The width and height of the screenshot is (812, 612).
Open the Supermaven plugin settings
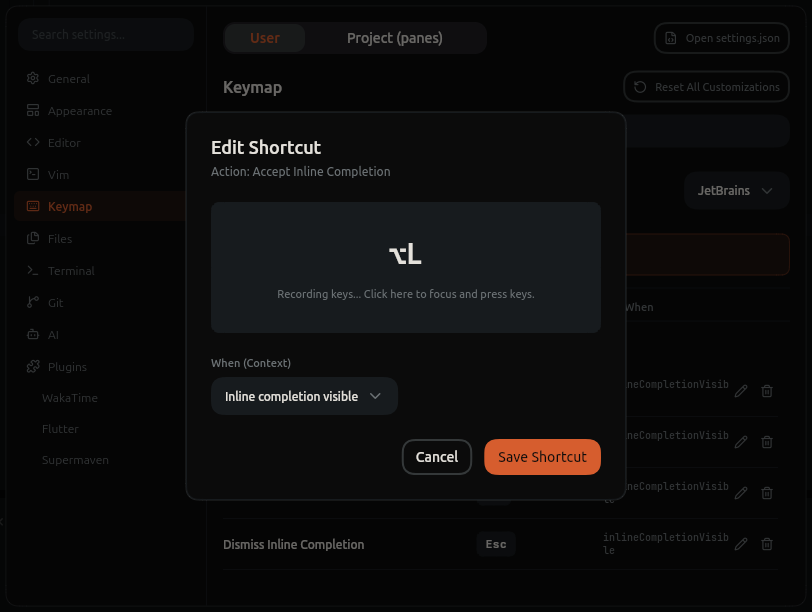click(75, 460)
